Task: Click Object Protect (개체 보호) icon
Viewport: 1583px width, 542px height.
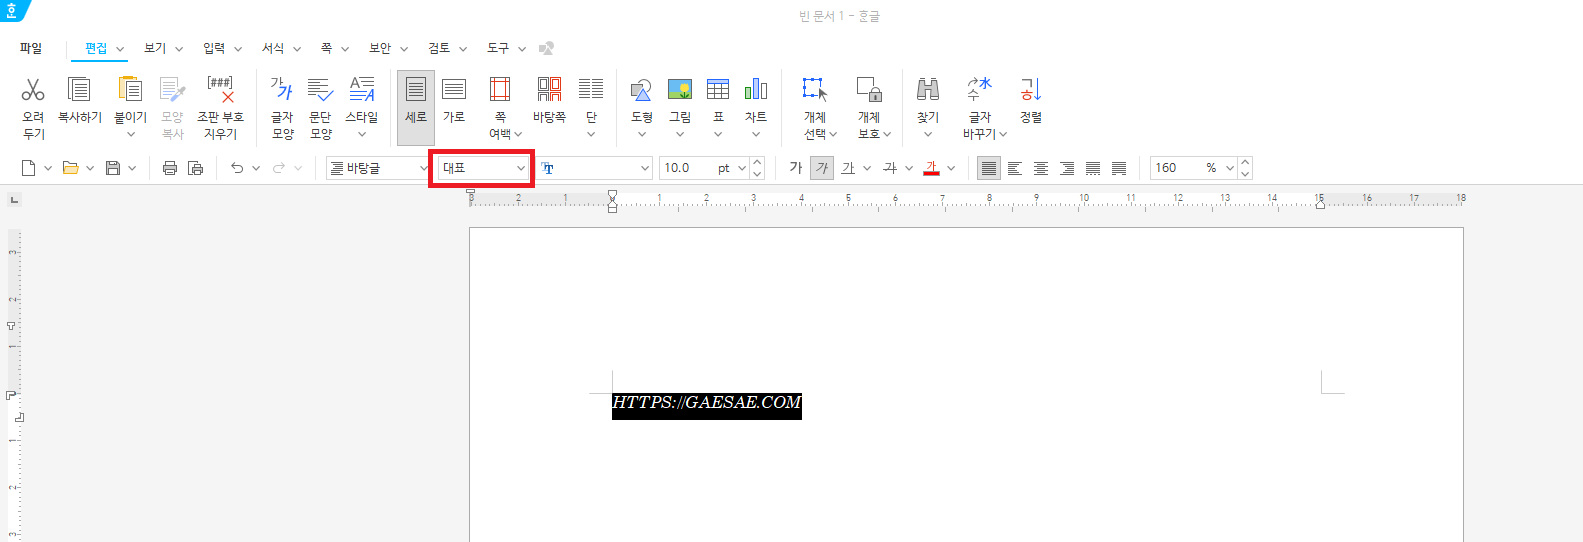Action: point(869,90)
